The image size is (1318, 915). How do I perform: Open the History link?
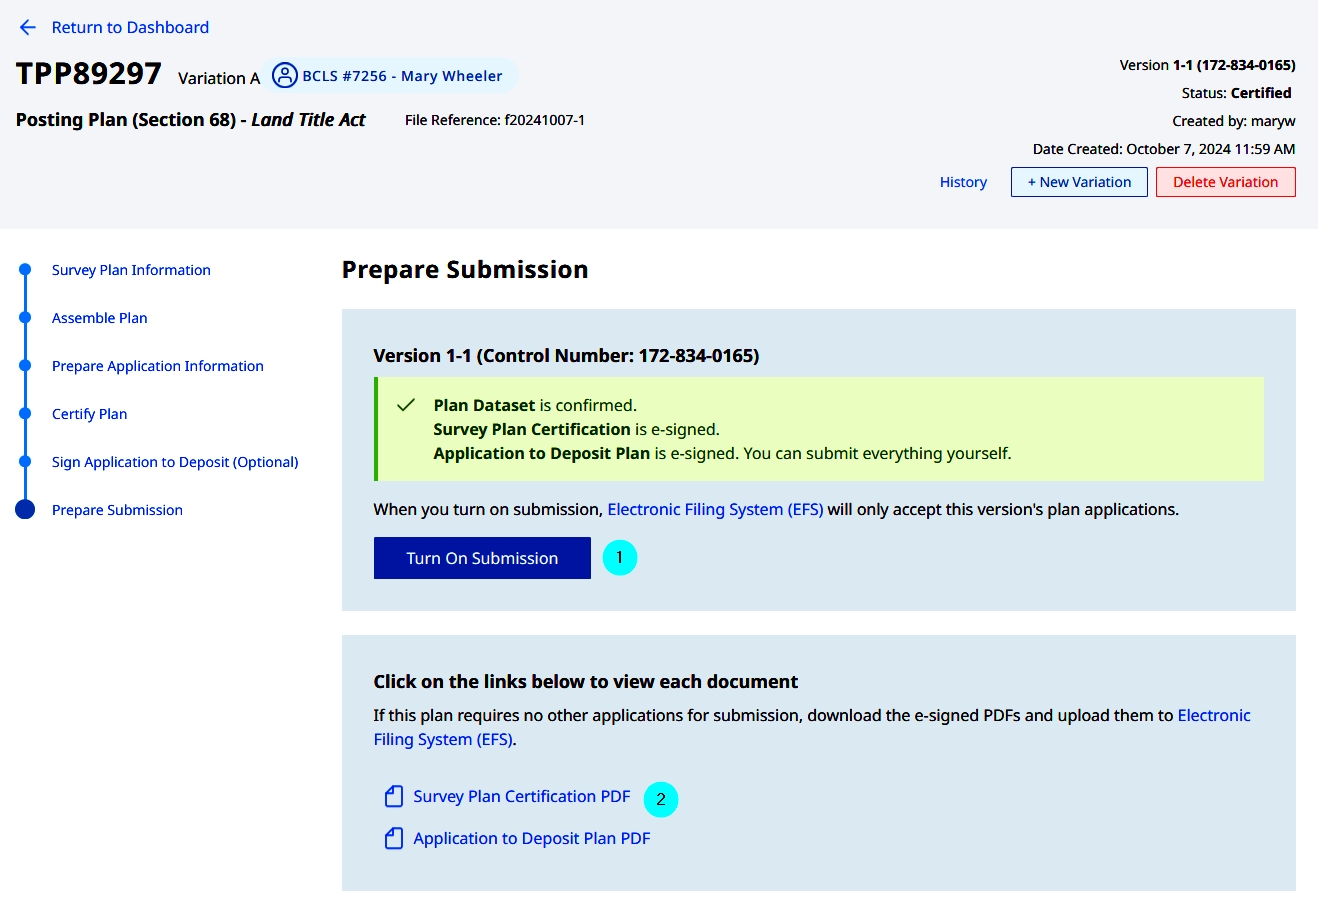point(963,182)
